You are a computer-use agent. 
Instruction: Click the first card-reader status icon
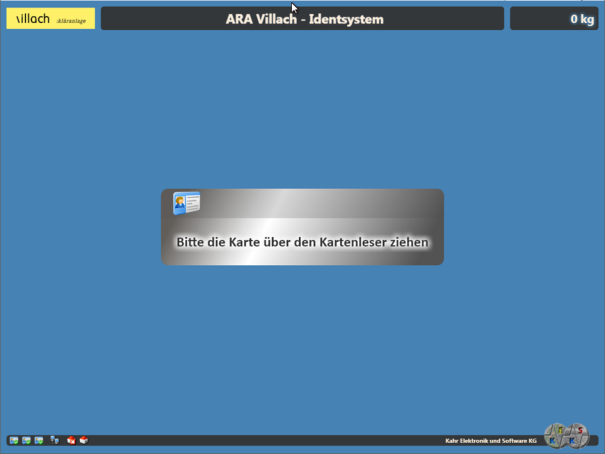coord(14,440)
